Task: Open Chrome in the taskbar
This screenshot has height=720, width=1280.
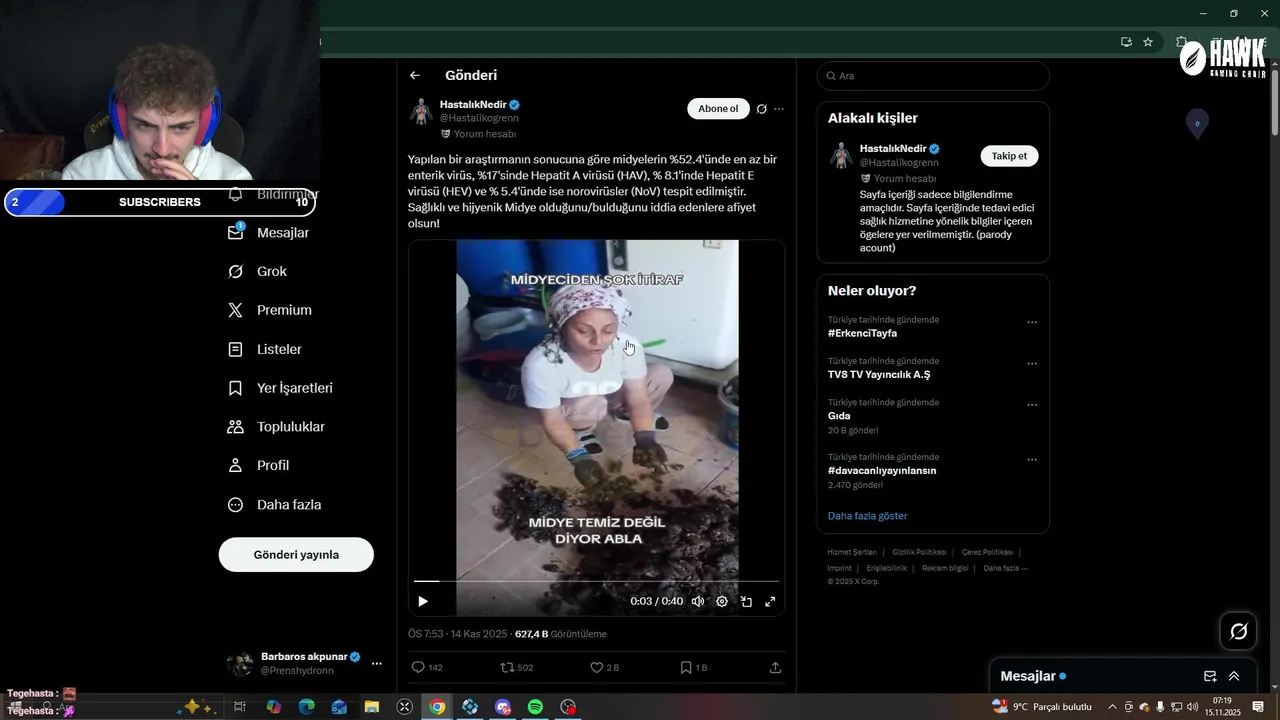Action: tap(437, 707)
